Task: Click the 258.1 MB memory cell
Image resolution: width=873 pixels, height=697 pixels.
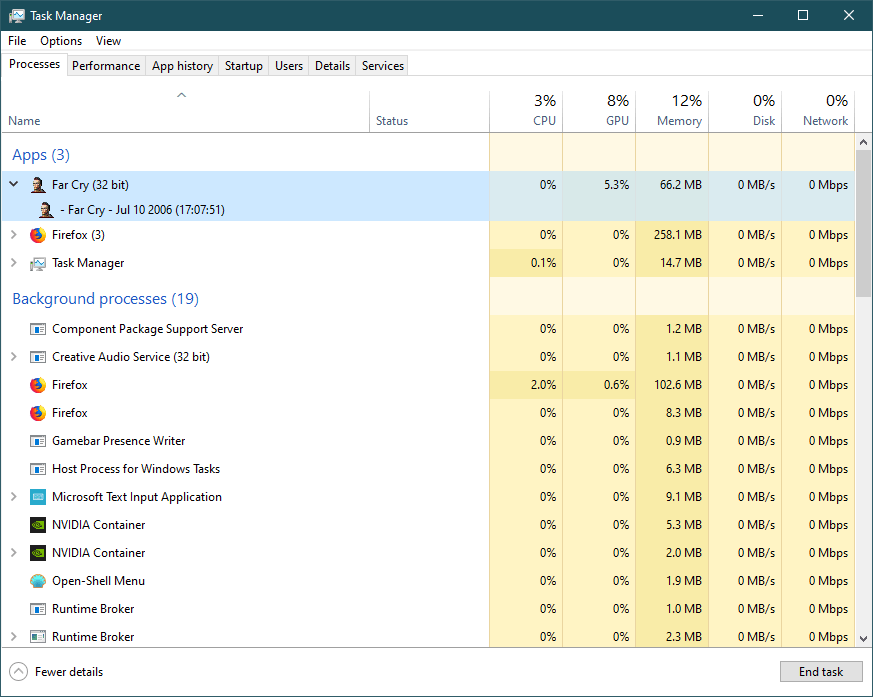Action: click(x=672, y=235)
